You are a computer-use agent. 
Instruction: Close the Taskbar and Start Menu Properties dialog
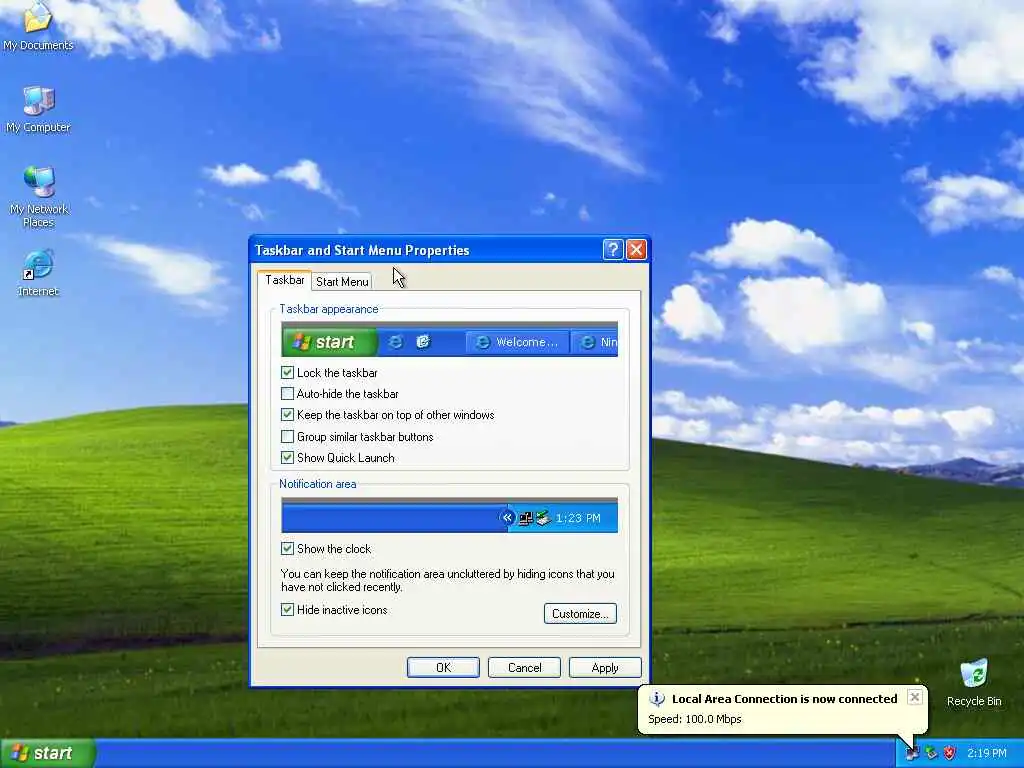tap(636, 249)
